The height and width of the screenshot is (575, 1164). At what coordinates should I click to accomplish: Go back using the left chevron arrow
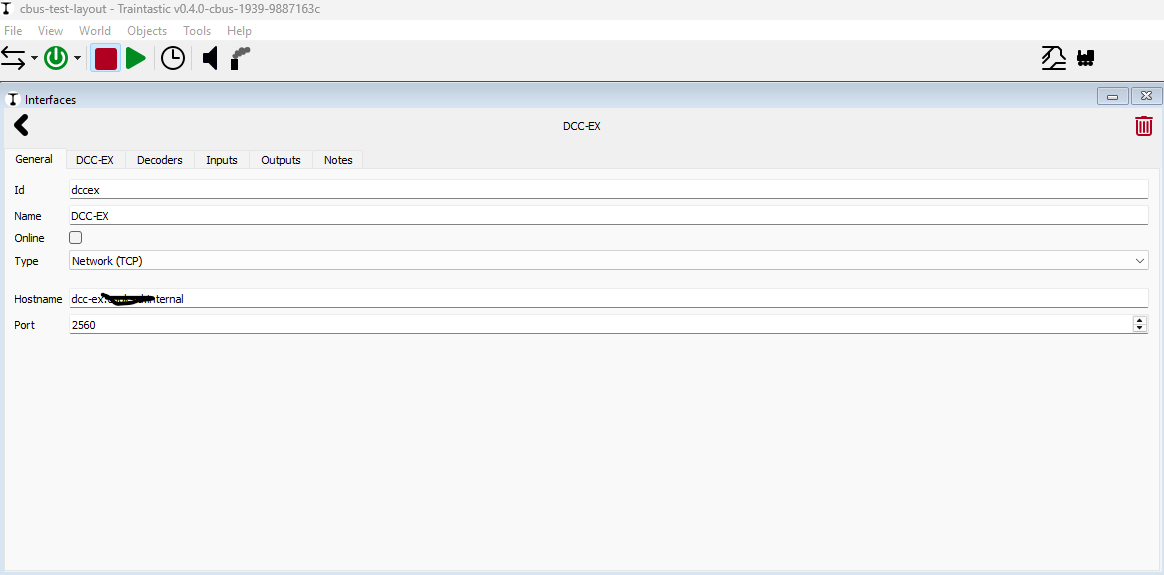21,126
